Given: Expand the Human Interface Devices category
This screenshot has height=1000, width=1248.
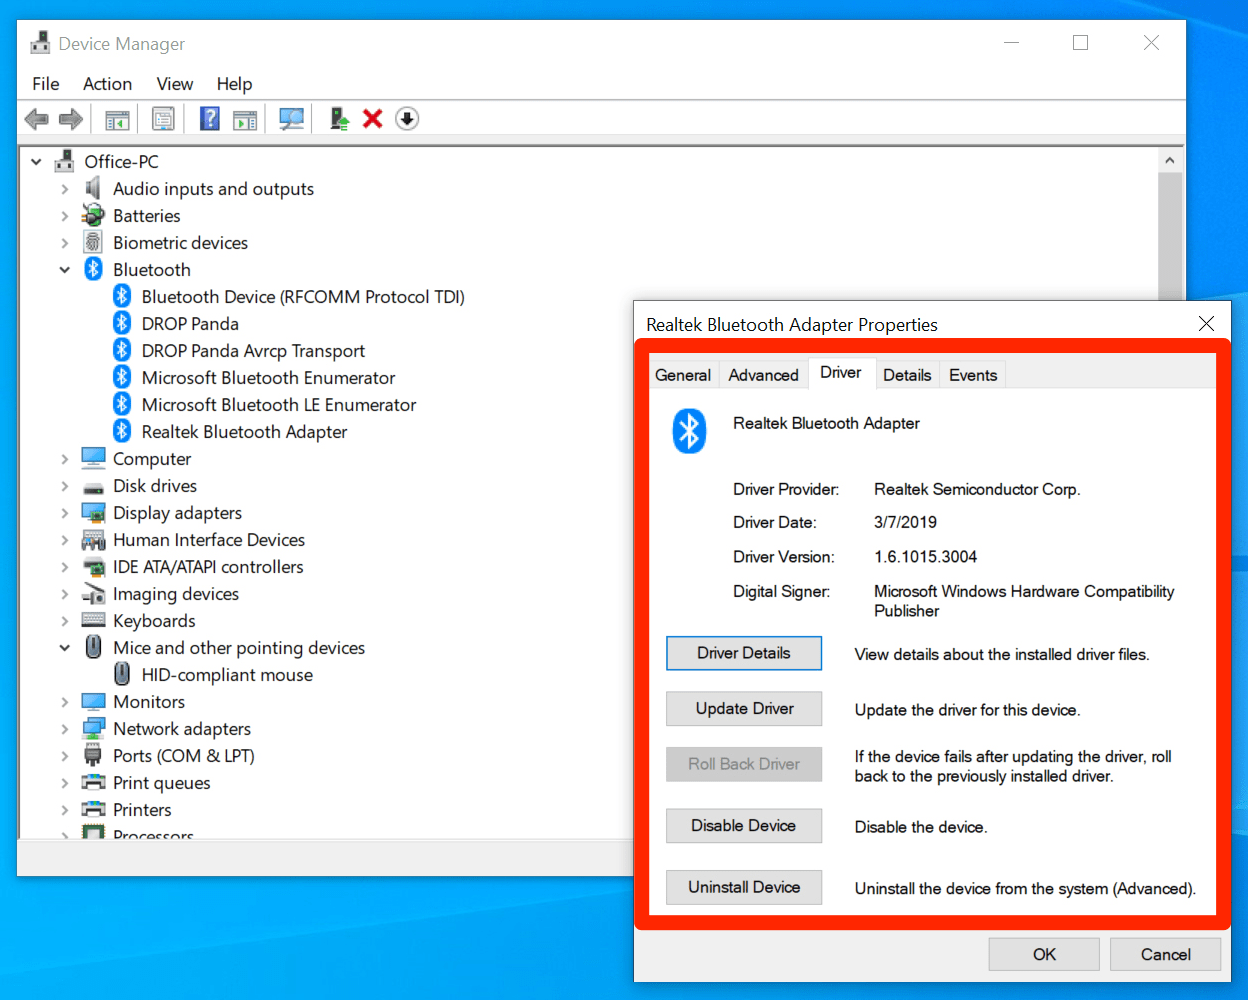Looking at the screenshot, I should [x=64, y=540].
